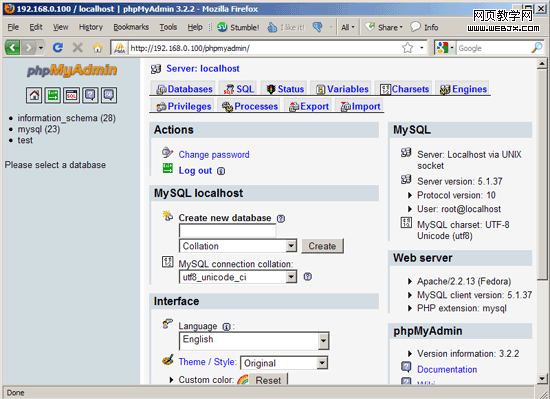The height and width of the screenshot is (399, 550).
Task: Open the SQL tab
Action: (x=239, y=89)
